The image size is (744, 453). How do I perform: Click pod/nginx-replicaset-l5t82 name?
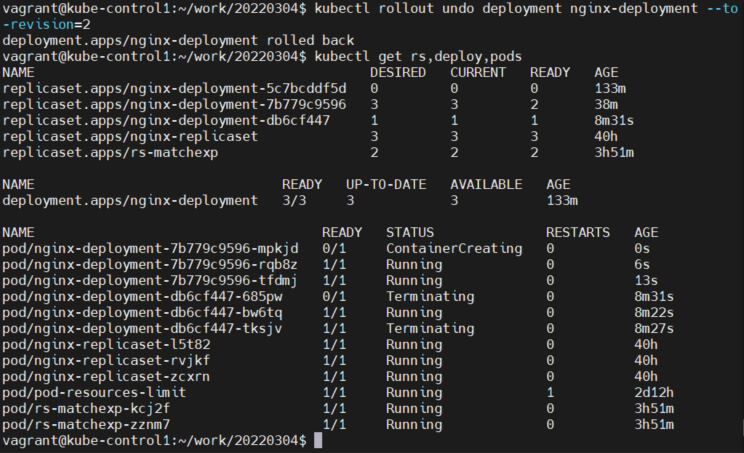click(x=106, y=344)
